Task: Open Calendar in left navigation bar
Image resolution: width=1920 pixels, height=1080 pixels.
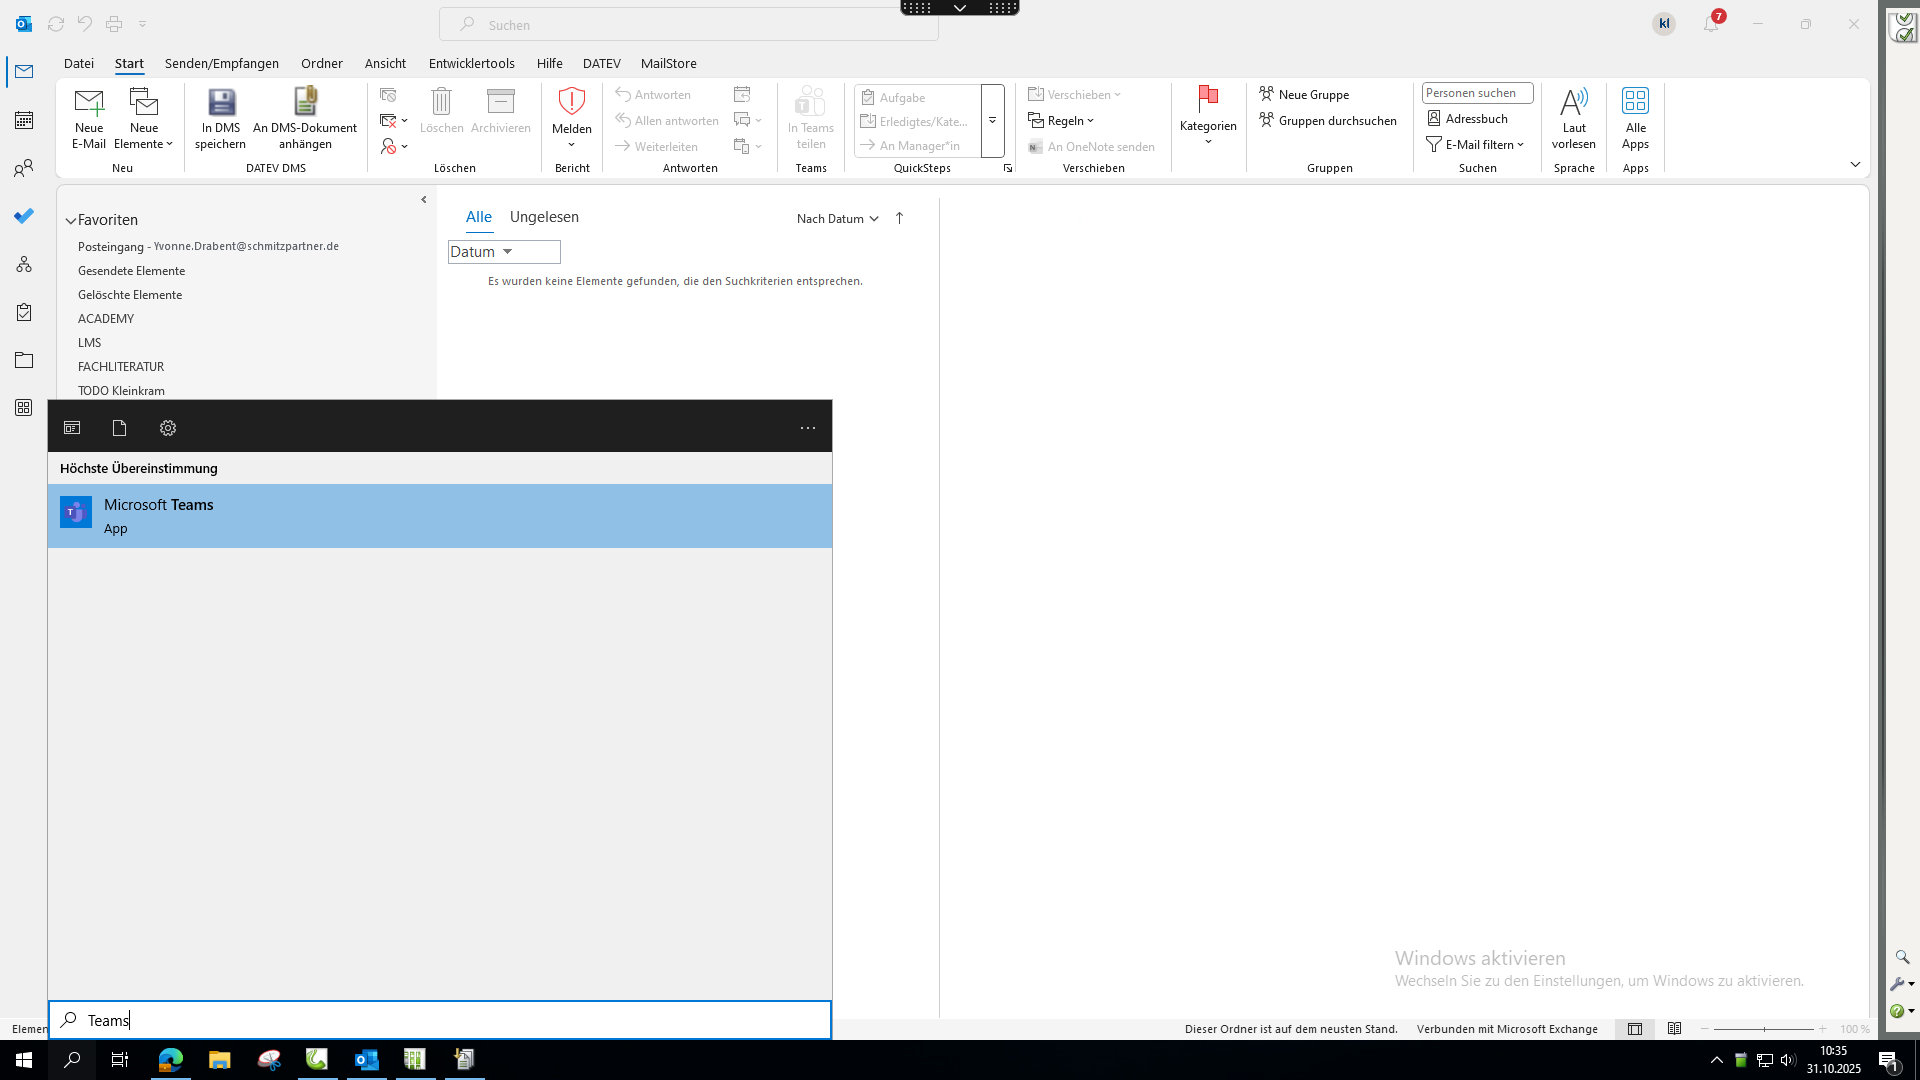Action: (24, 120)
